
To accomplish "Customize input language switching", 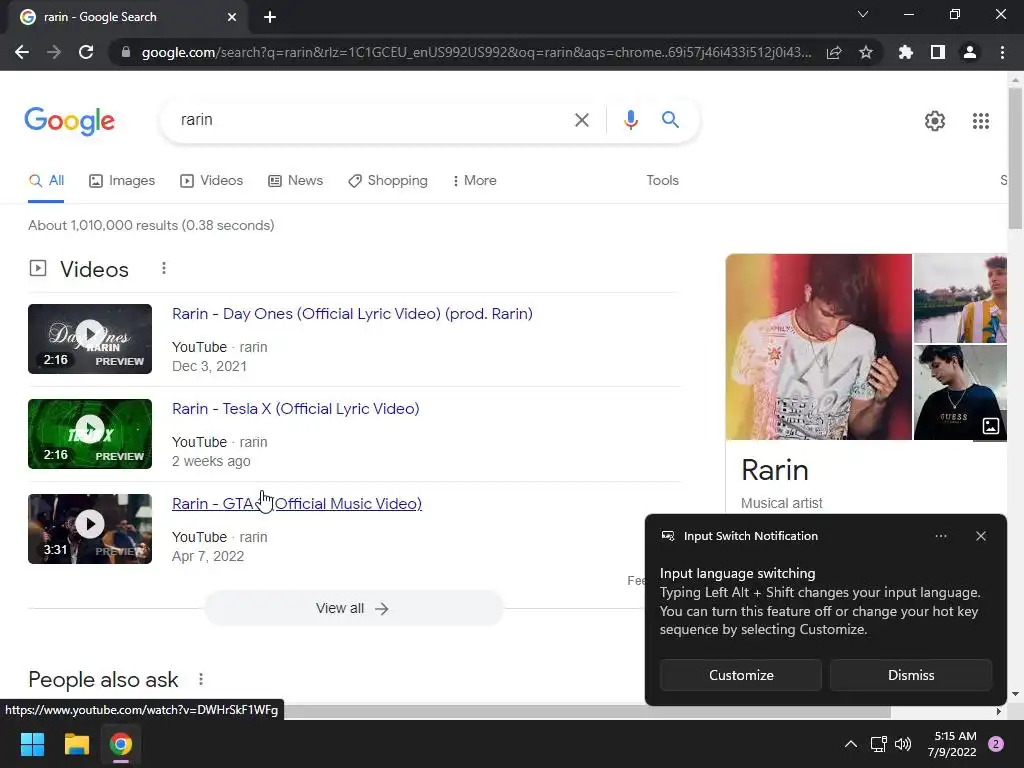I will tap(741, 675).
